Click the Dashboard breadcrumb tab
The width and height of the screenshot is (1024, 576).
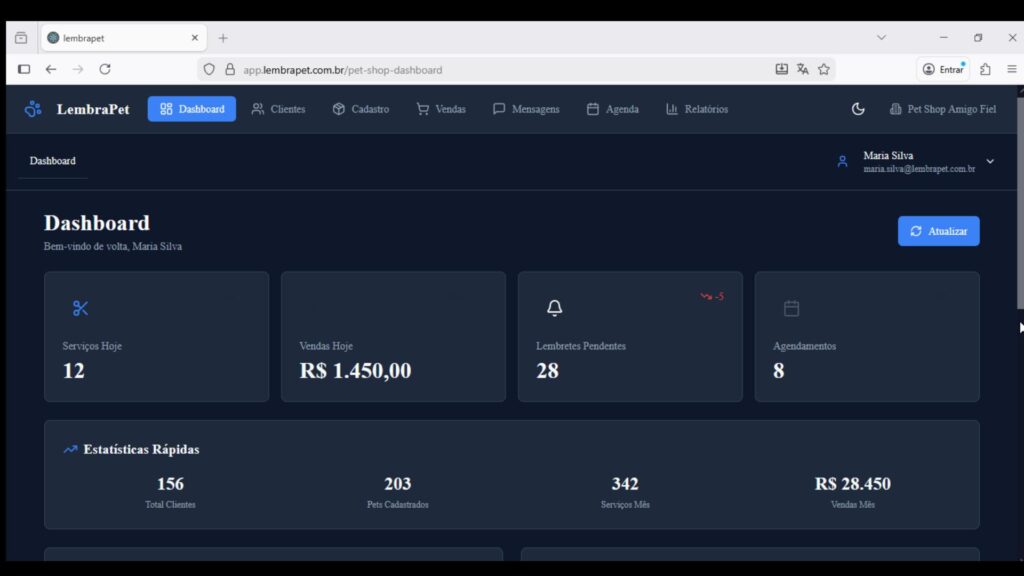(x=52, y=161)
